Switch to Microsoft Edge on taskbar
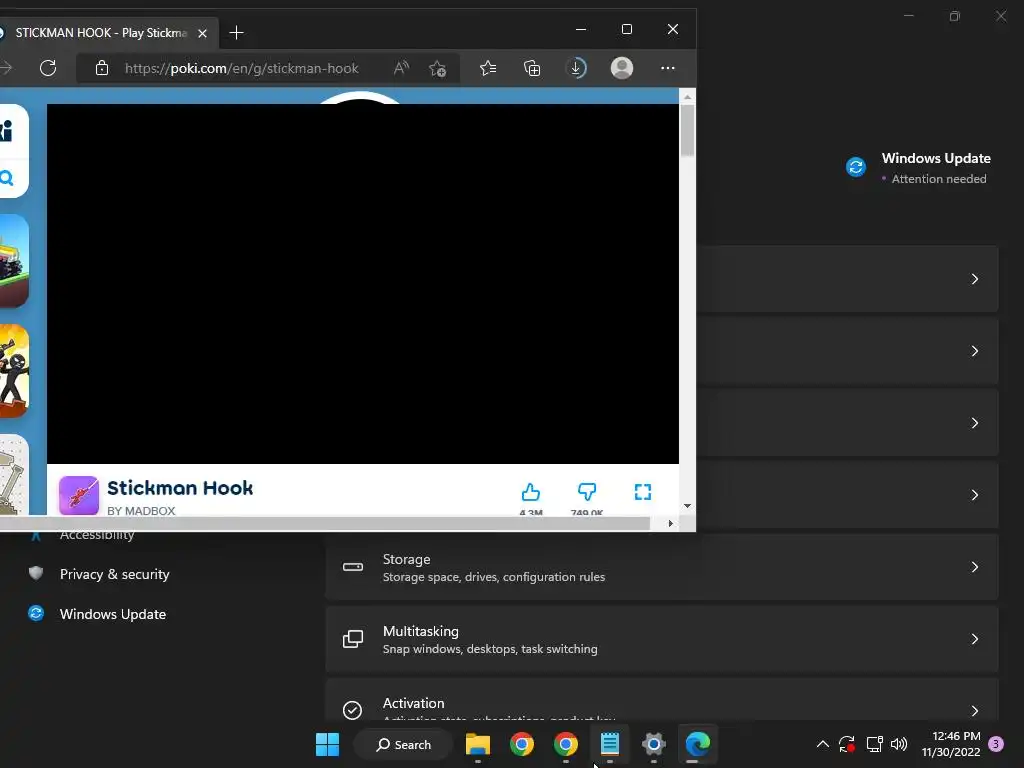 [697, 744]
